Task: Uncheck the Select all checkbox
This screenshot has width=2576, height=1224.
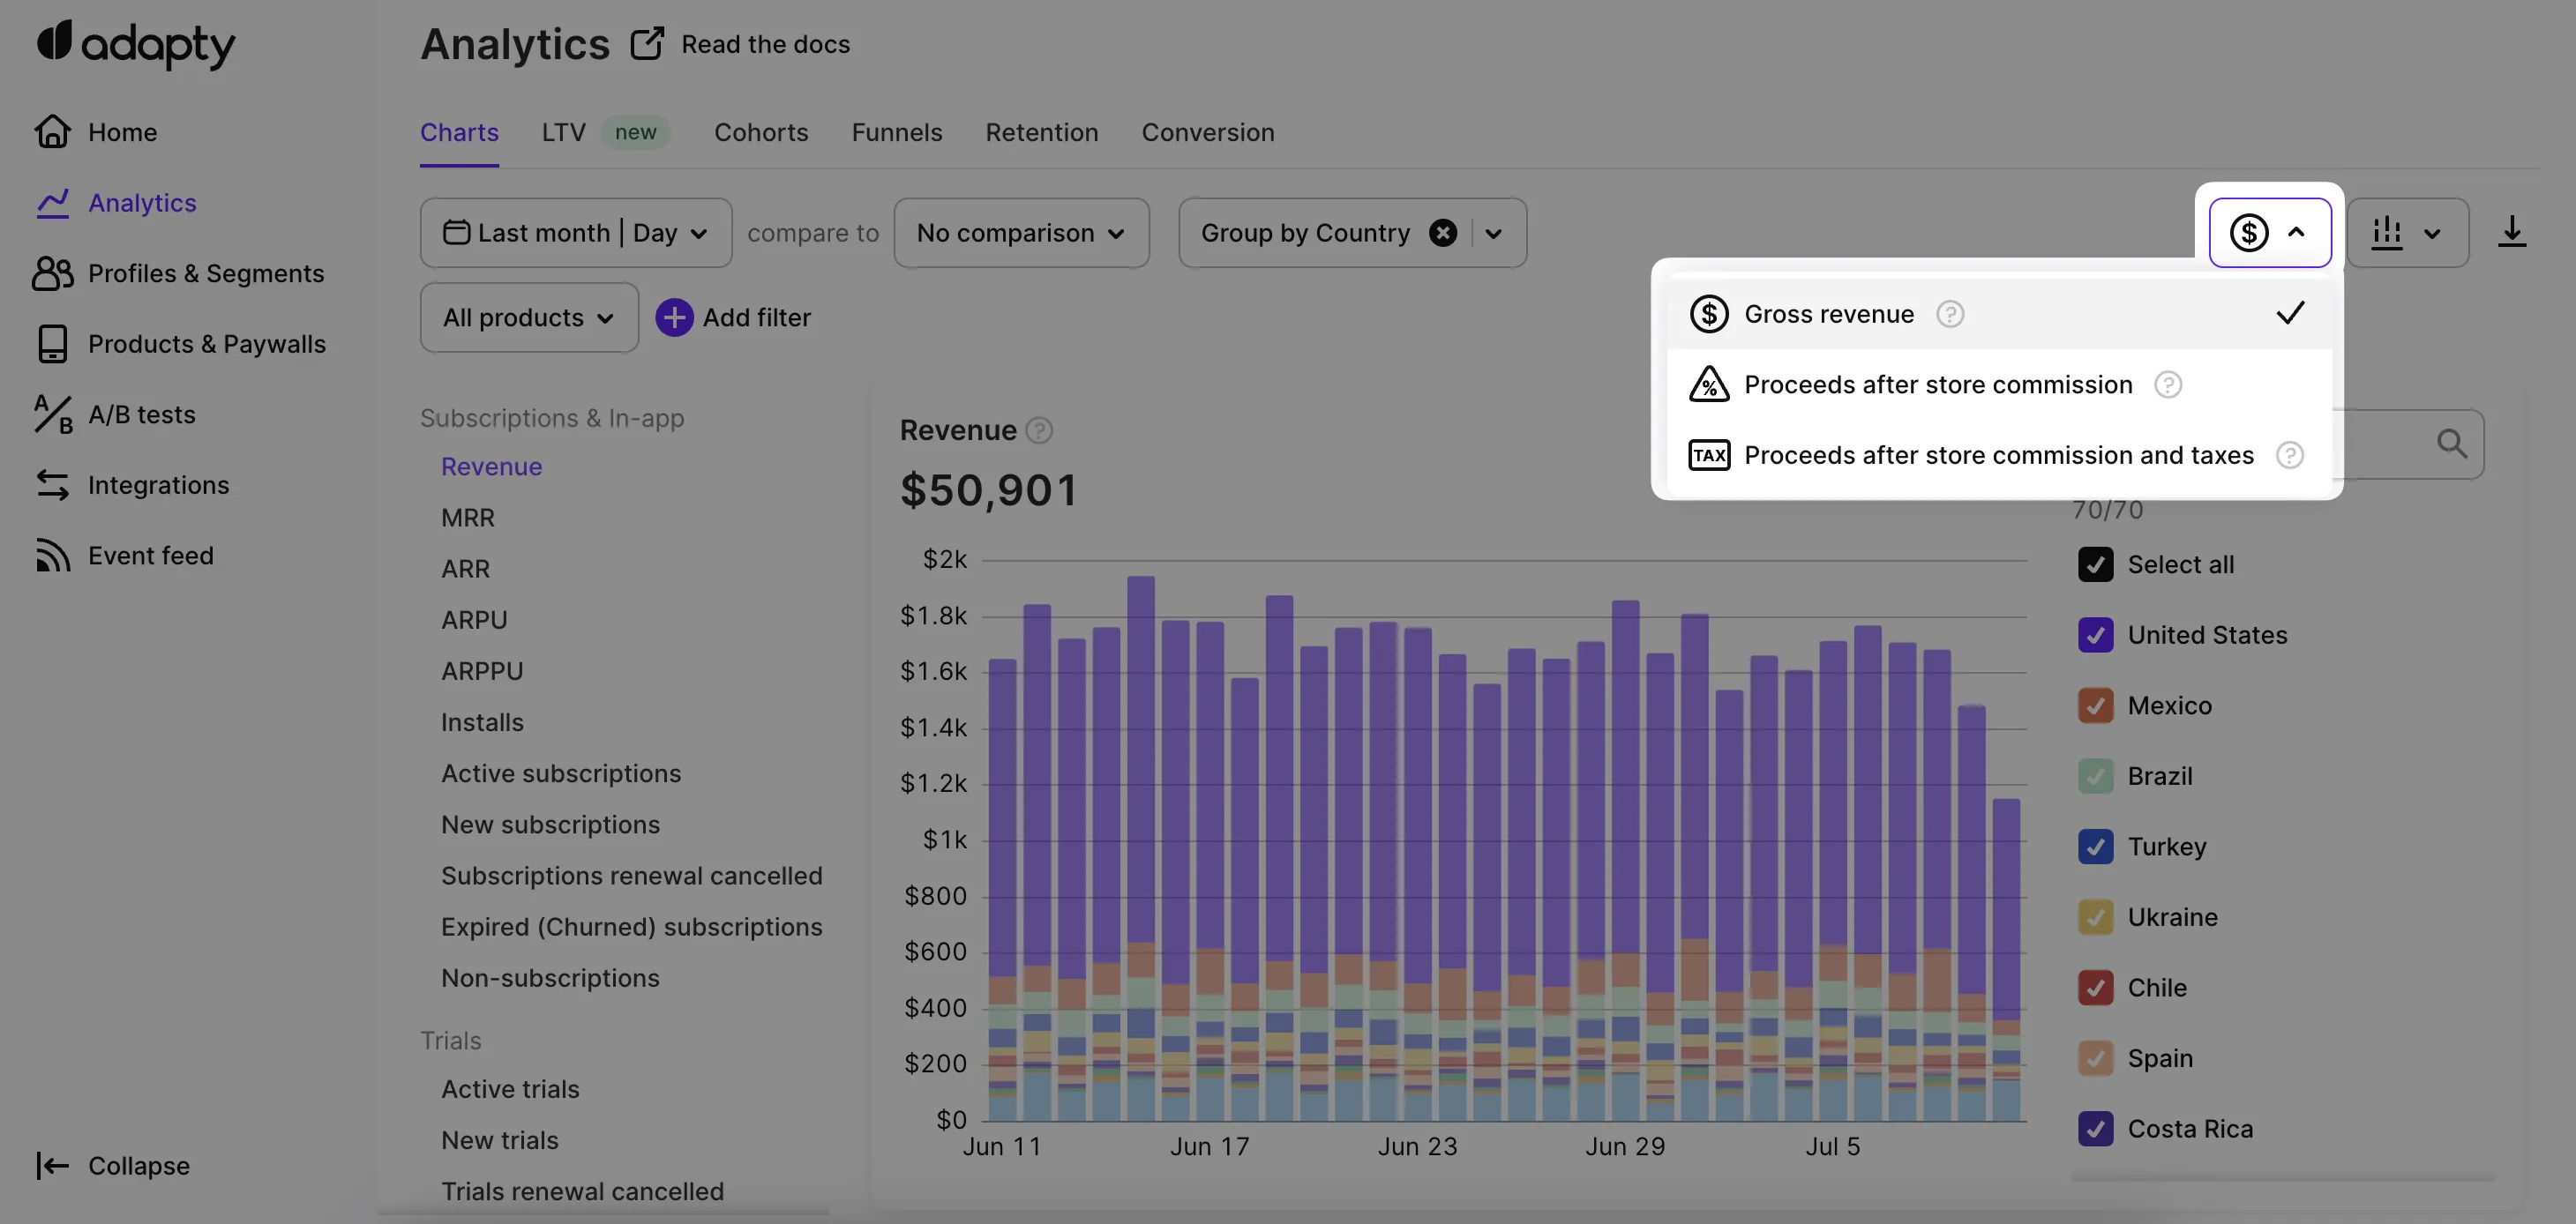Action: coord(2095,565)
